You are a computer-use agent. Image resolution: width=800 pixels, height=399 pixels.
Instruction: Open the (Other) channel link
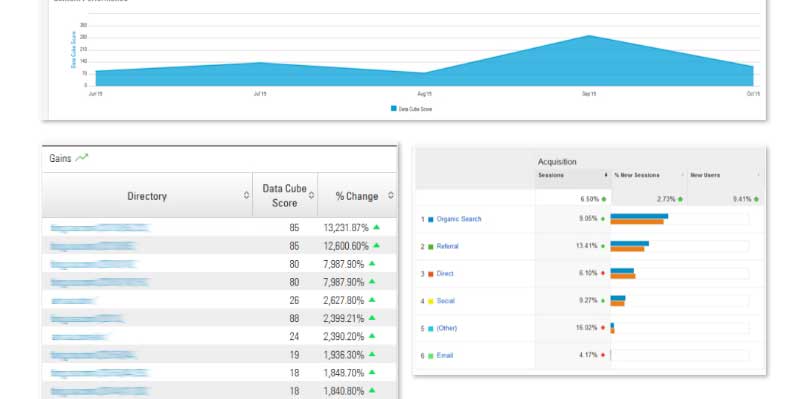446,328
